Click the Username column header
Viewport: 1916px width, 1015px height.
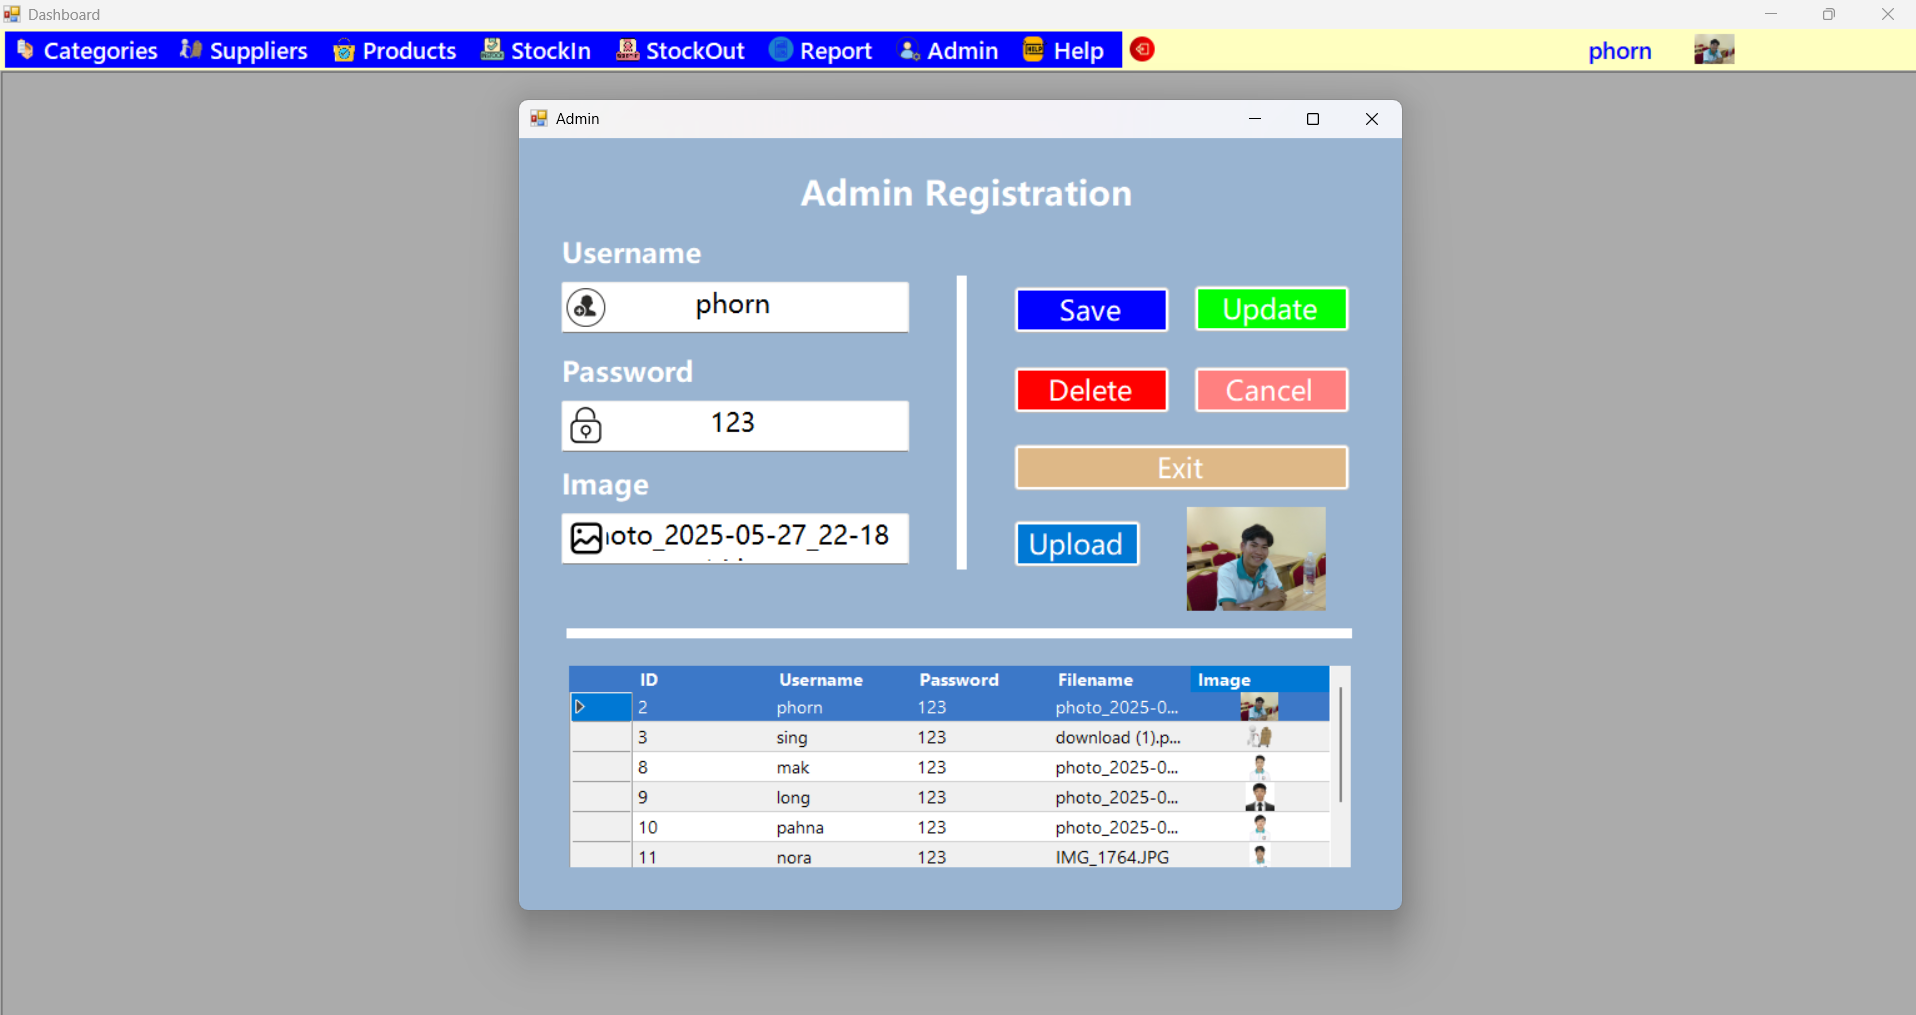[821, 680]
